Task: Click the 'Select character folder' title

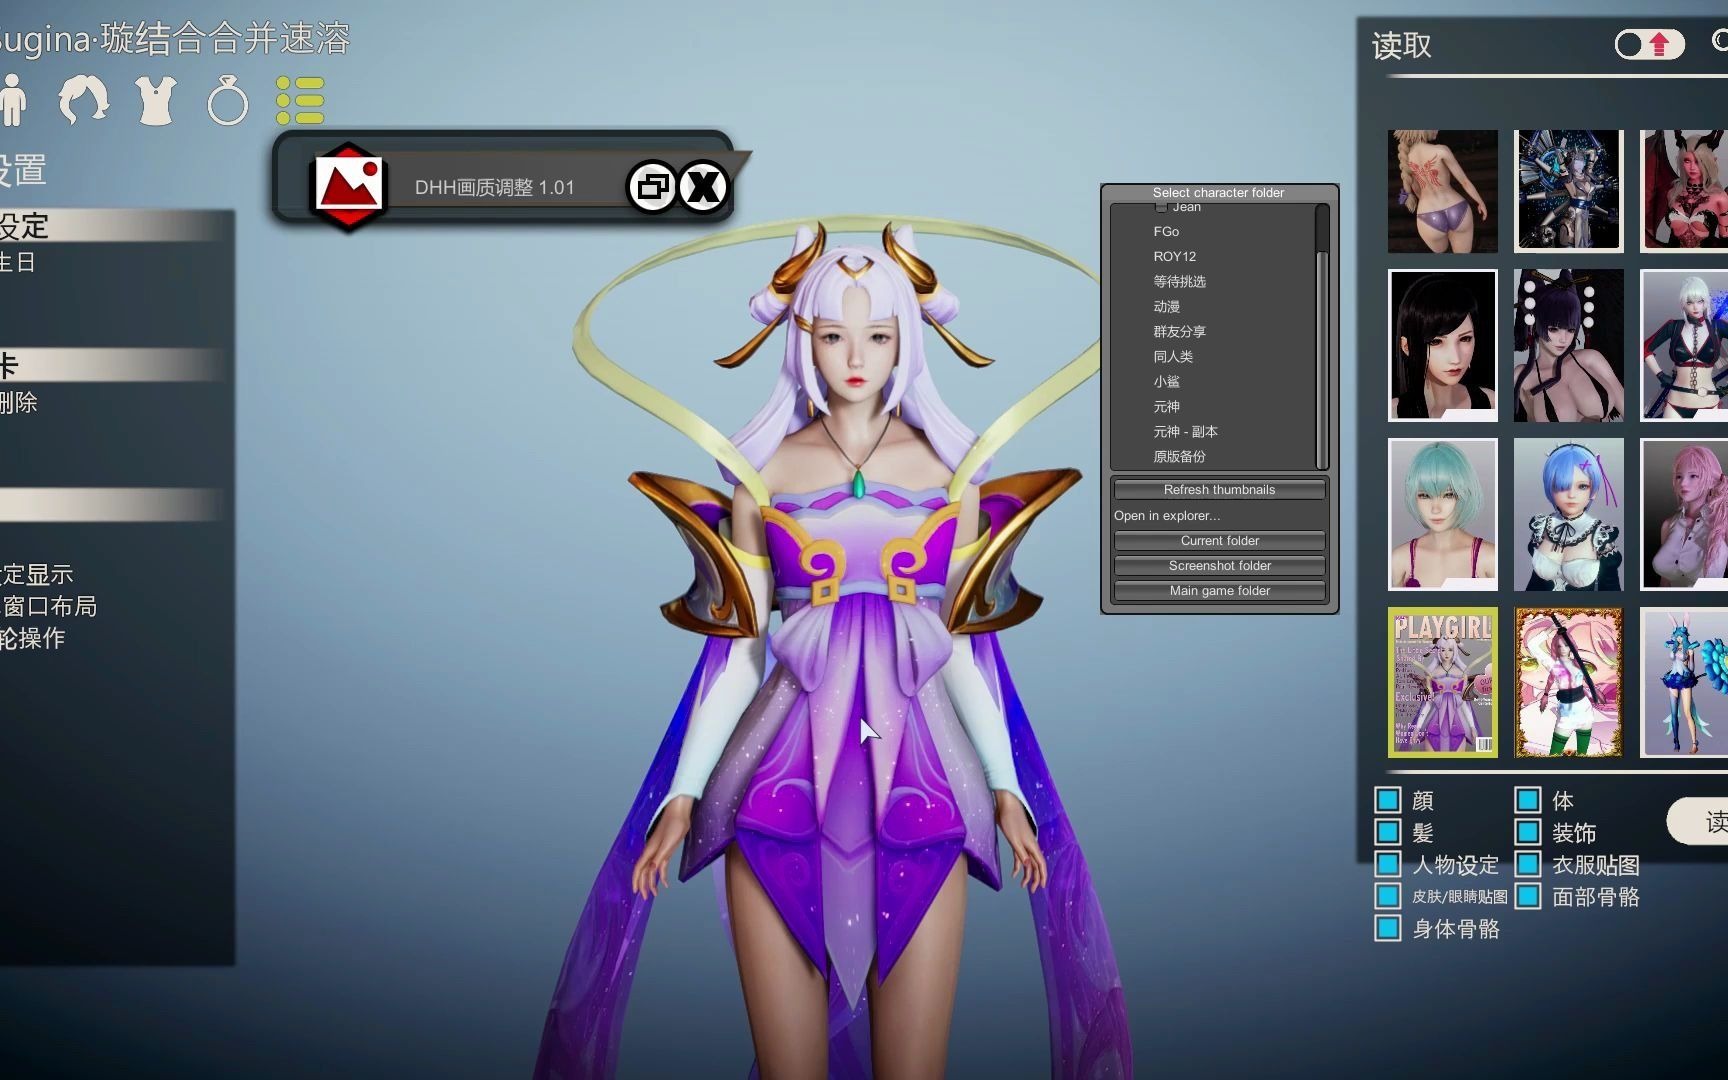Action: [1218, 192]
